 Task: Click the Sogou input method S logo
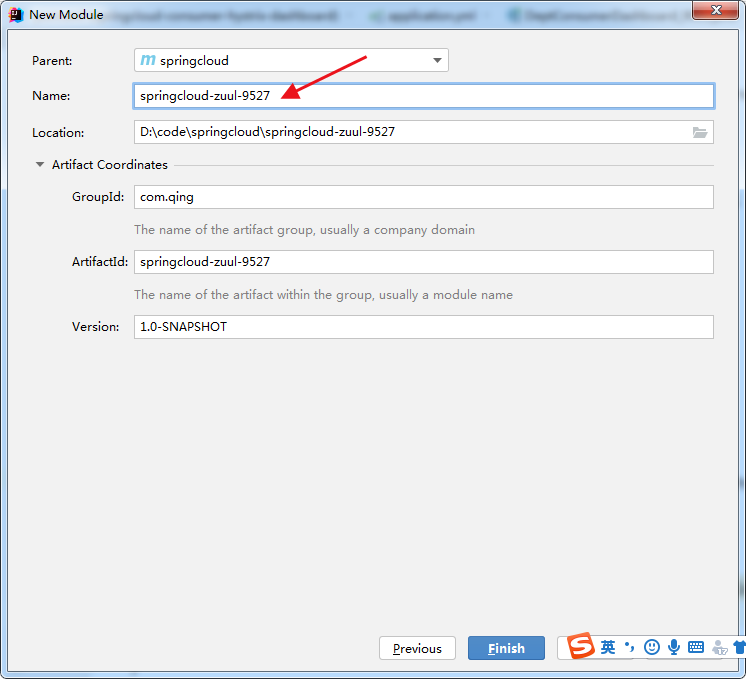coord(580,646)
